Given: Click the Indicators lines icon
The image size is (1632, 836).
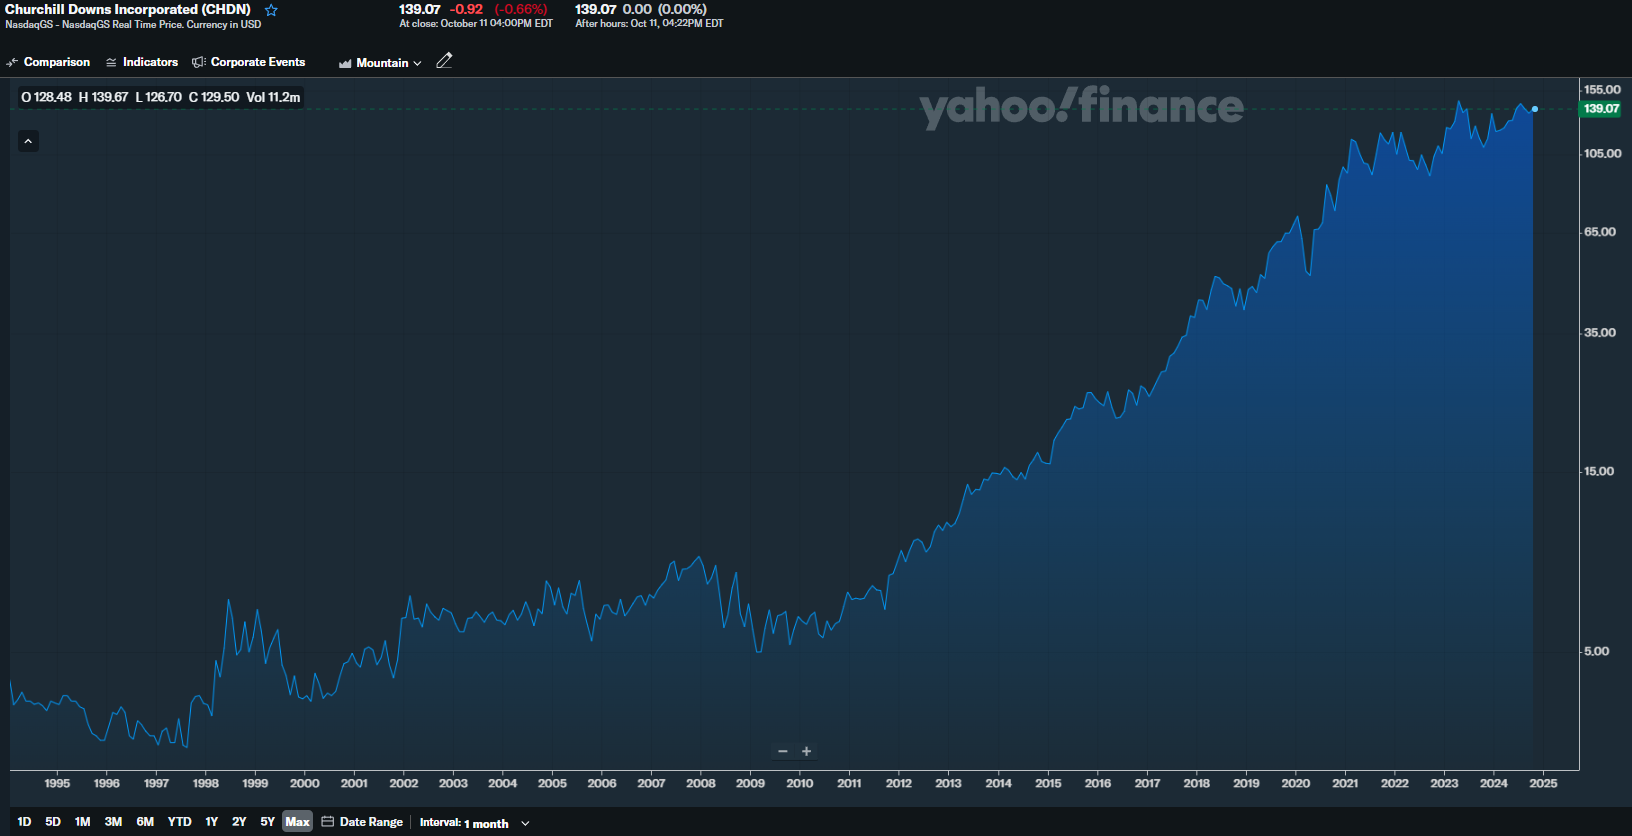Looking at the screenshot, I should point(111,62).
